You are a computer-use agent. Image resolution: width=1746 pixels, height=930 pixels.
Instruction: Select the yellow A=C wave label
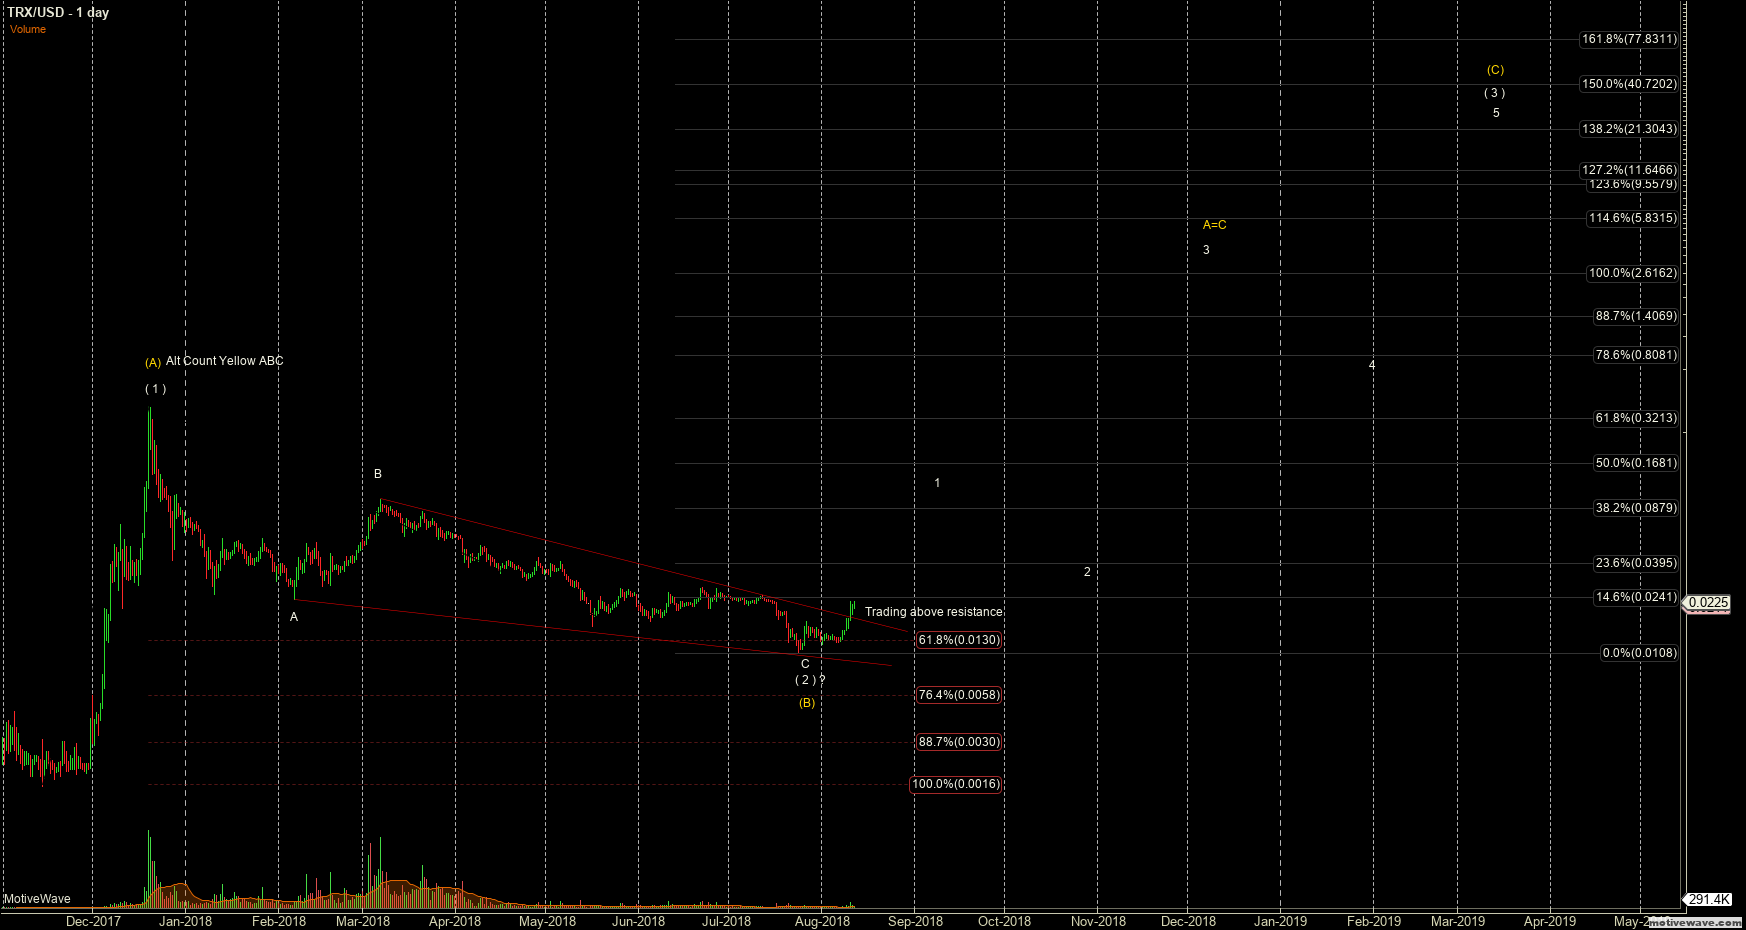[1214, 226]
